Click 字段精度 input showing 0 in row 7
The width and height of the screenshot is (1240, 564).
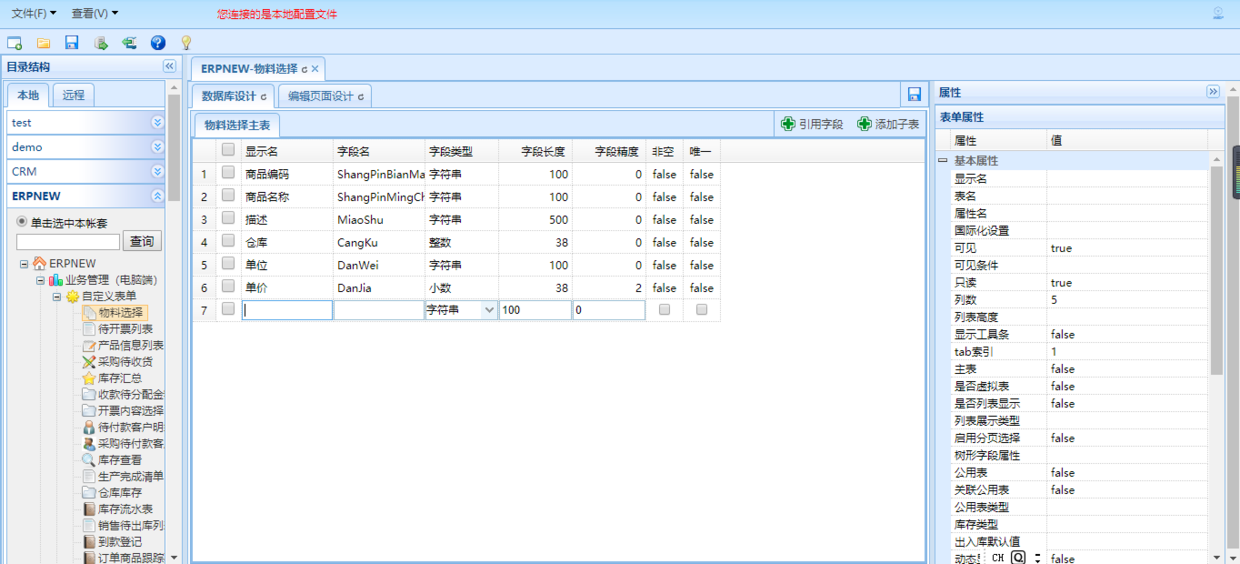609,310
